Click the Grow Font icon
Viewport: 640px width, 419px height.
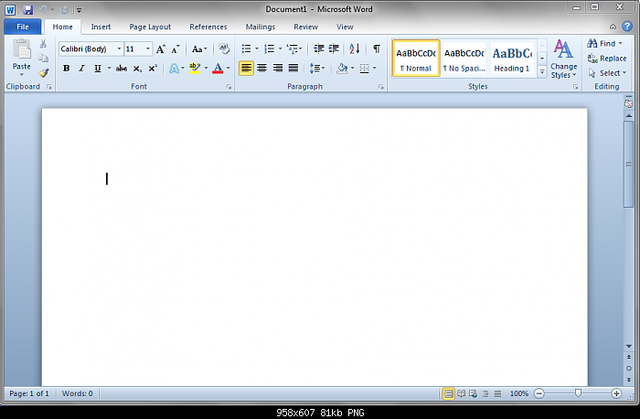(160, 49)
